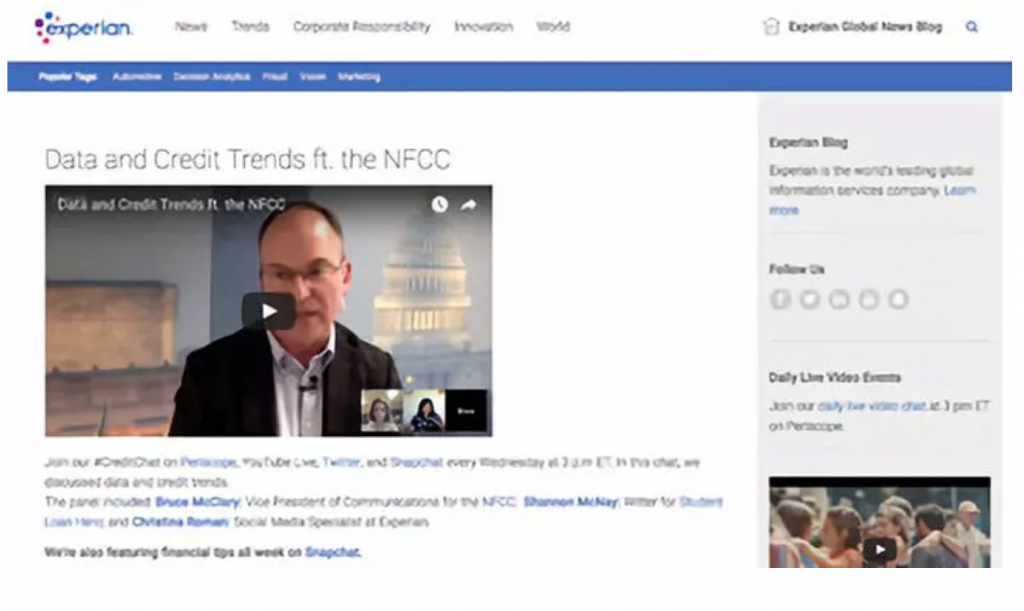Open the fifth Follow Us social icon
Viewport: 1024px width, 611px height.
pyautogui.click(x=898, y=299)
